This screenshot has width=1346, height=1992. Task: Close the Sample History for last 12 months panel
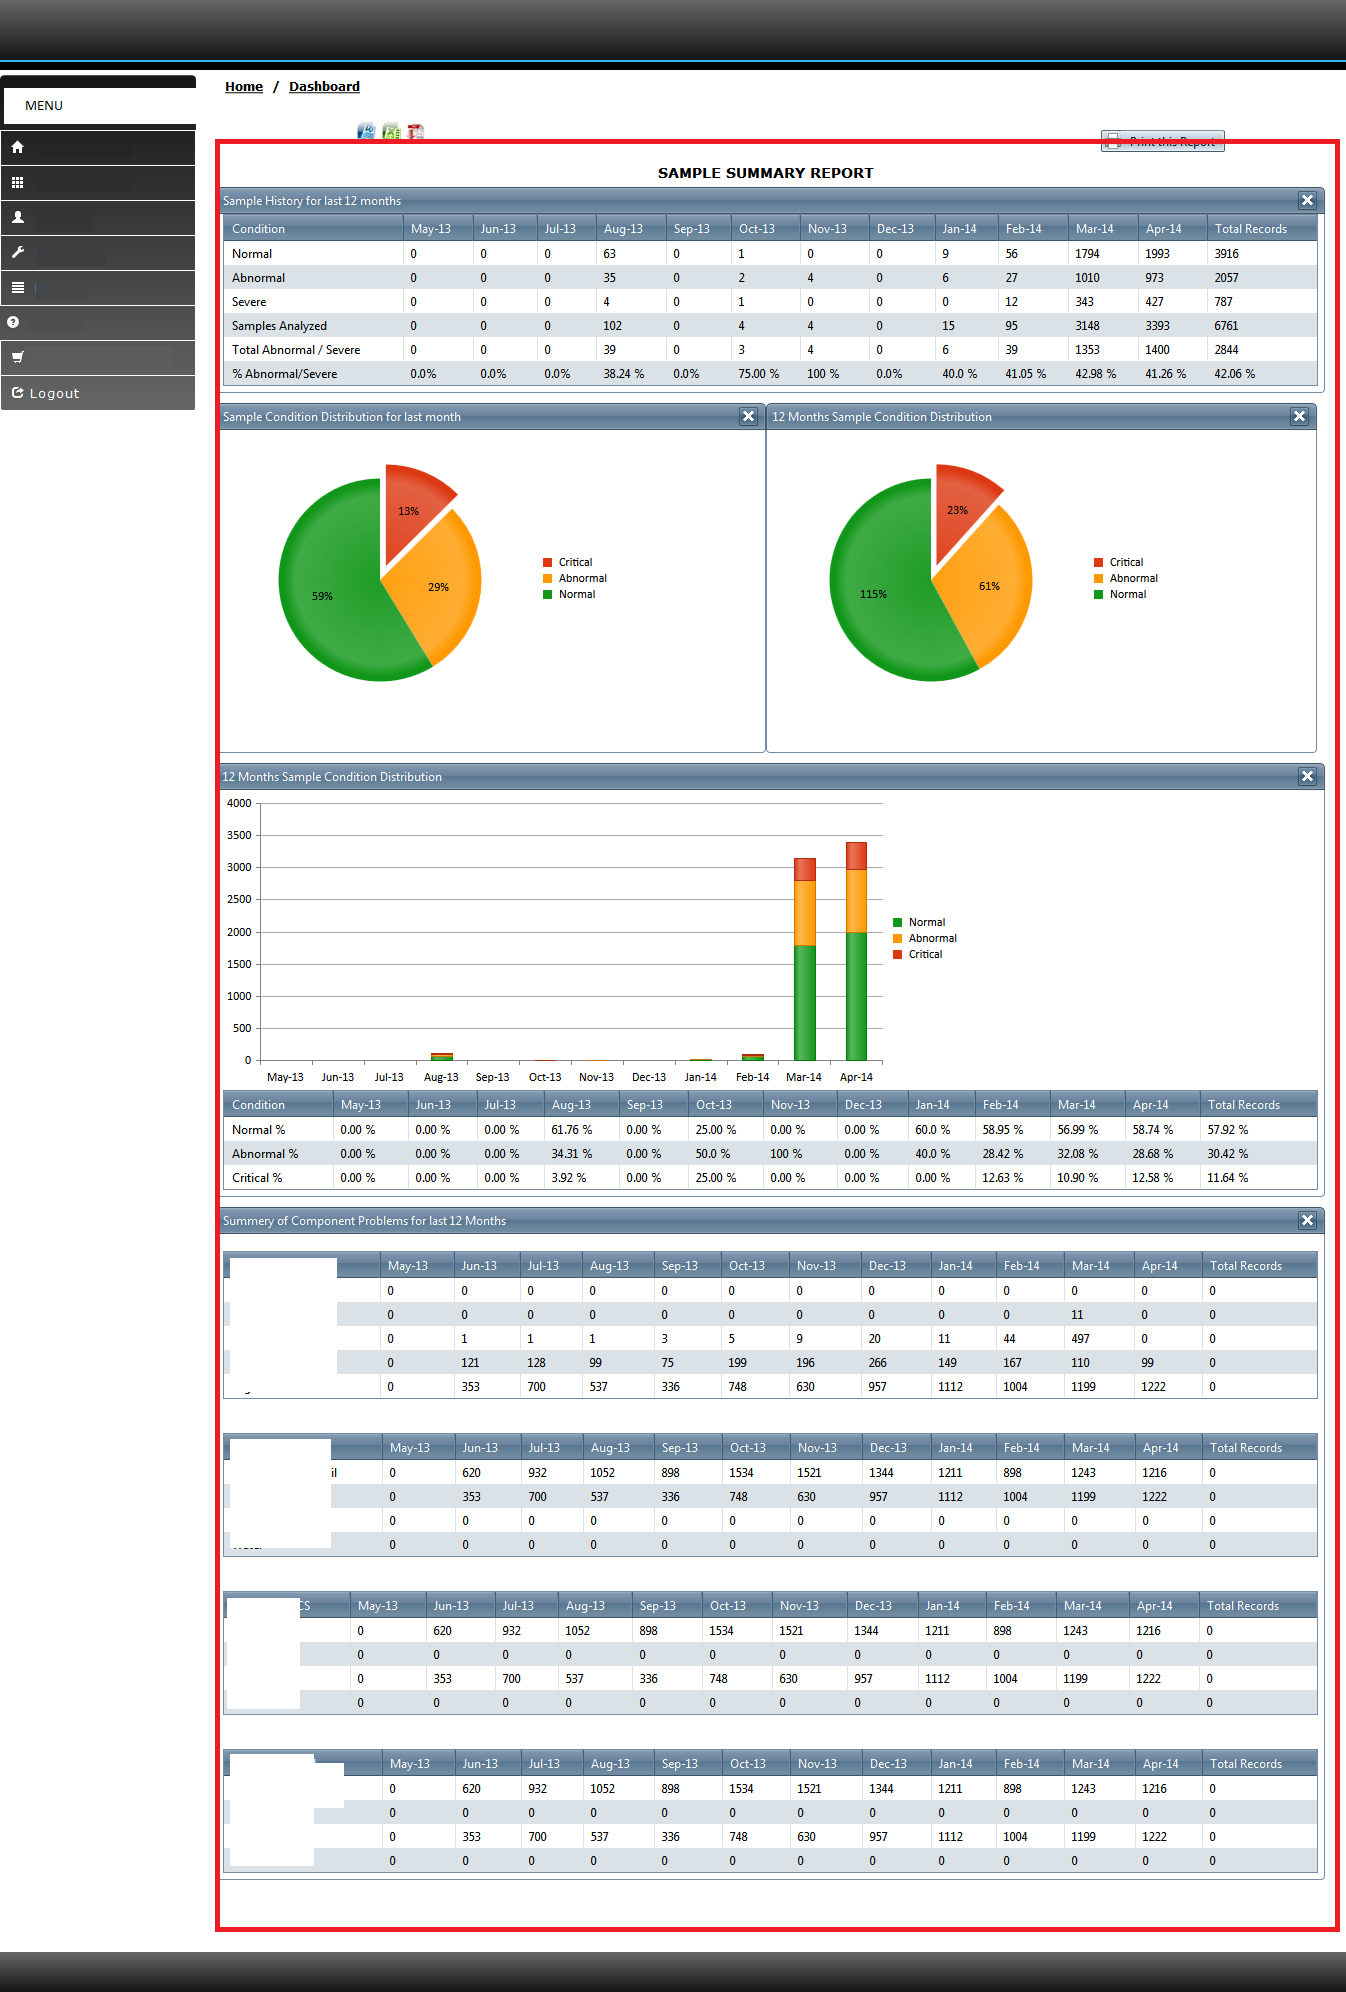[x=1307, y=200]
